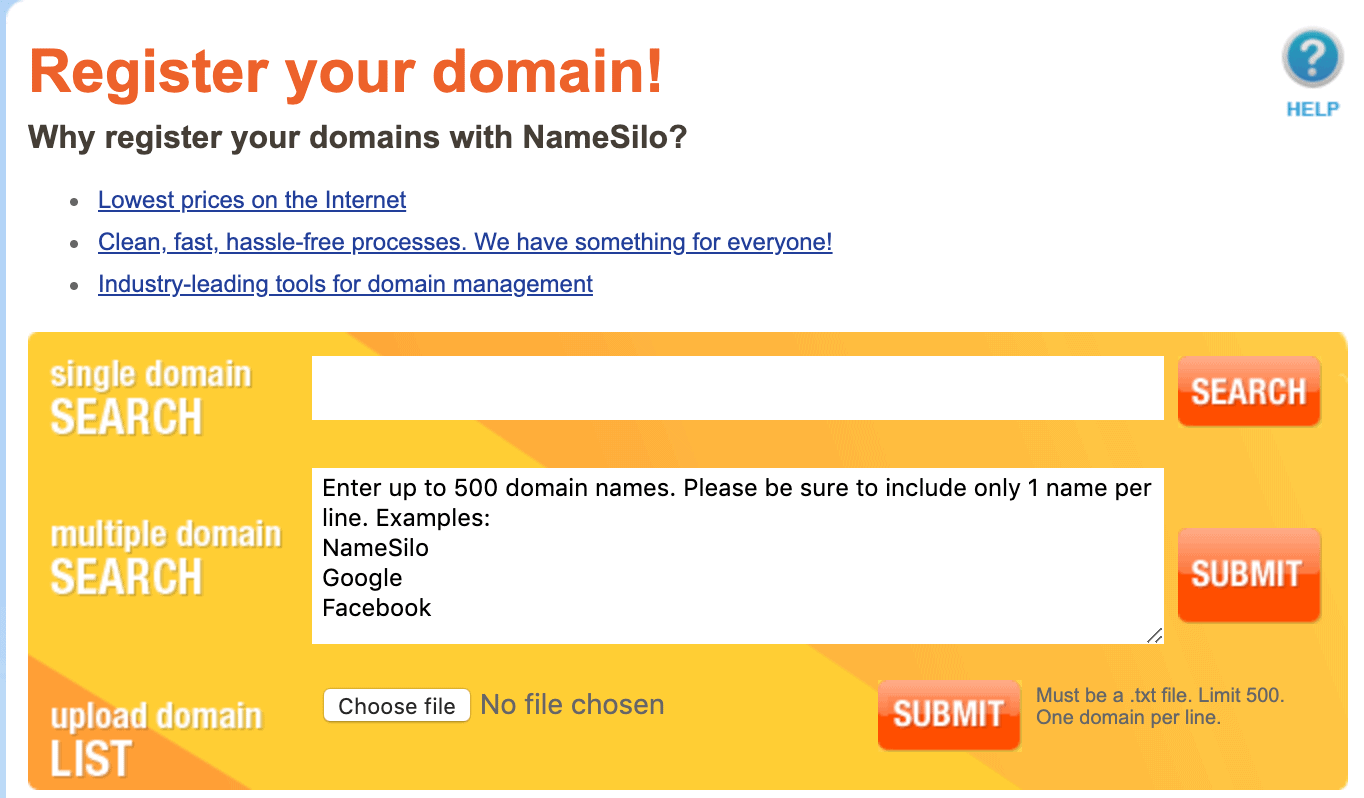The width and height of the screenshot is (1364, 798).
Task: Click the 'multiple domain SEARCH' label
Action: click(163, 555)
